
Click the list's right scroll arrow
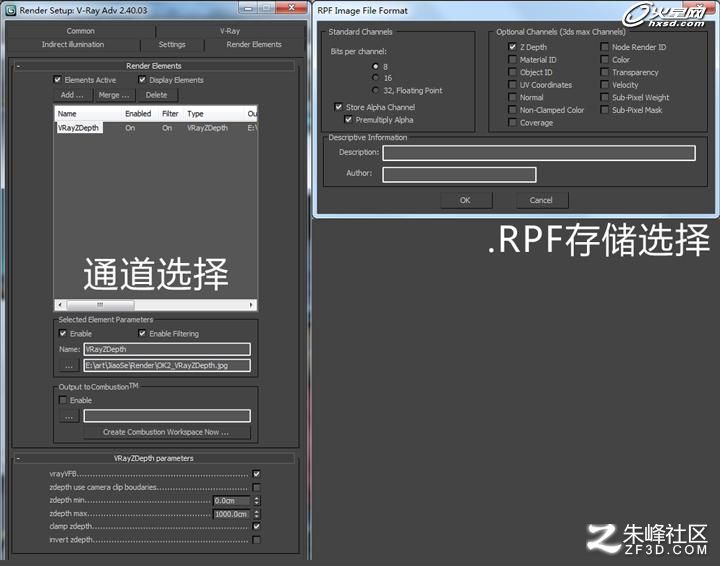pos(251,305)
